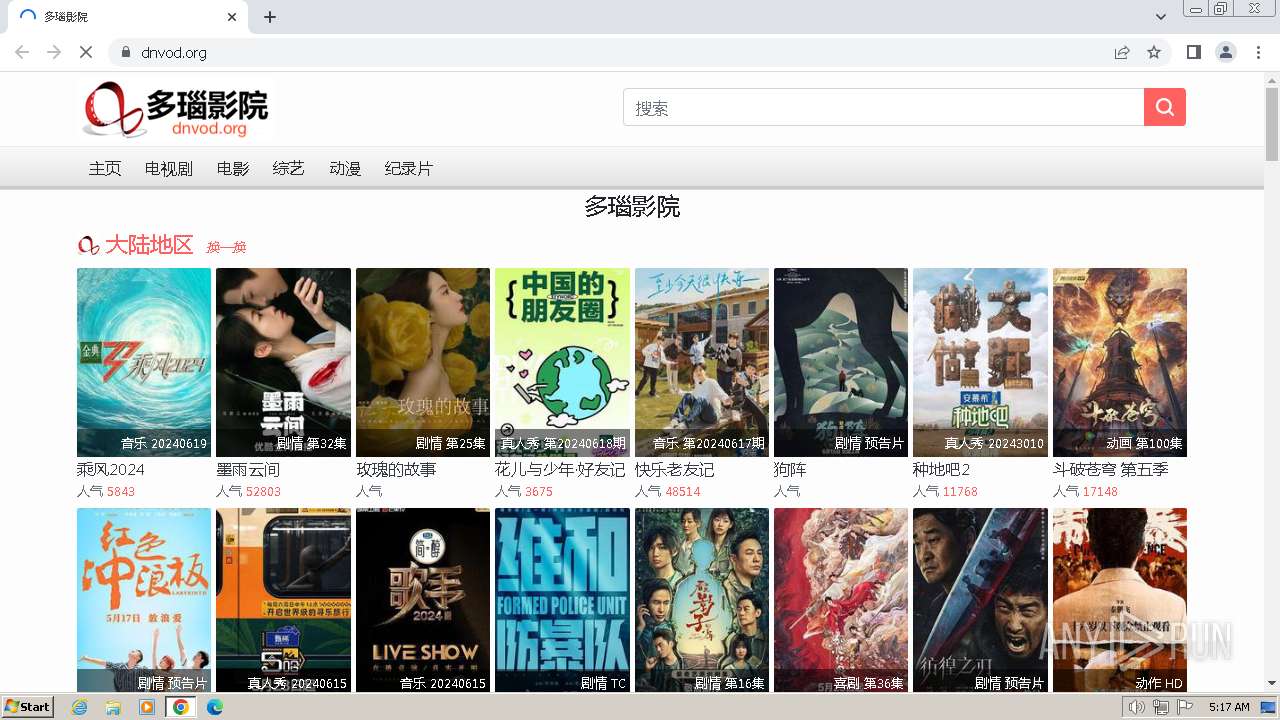Click the 5:17 AM taskbar clock

pyautogui.click(x=1229, y=707)
